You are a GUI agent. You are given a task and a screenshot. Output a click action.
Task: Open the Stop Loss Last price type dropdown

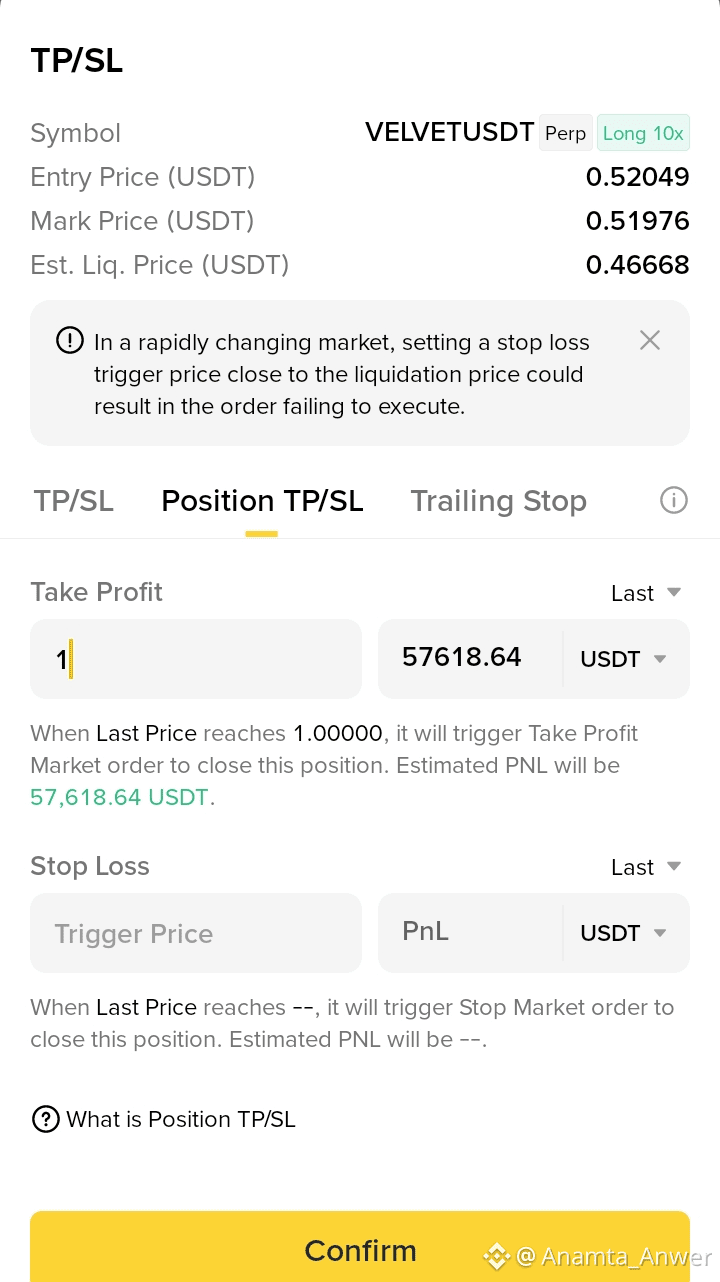646,867
